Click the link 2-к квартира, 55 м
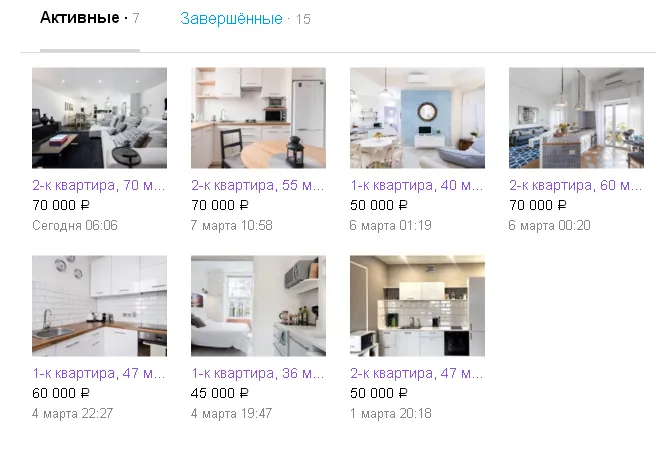 258,185
